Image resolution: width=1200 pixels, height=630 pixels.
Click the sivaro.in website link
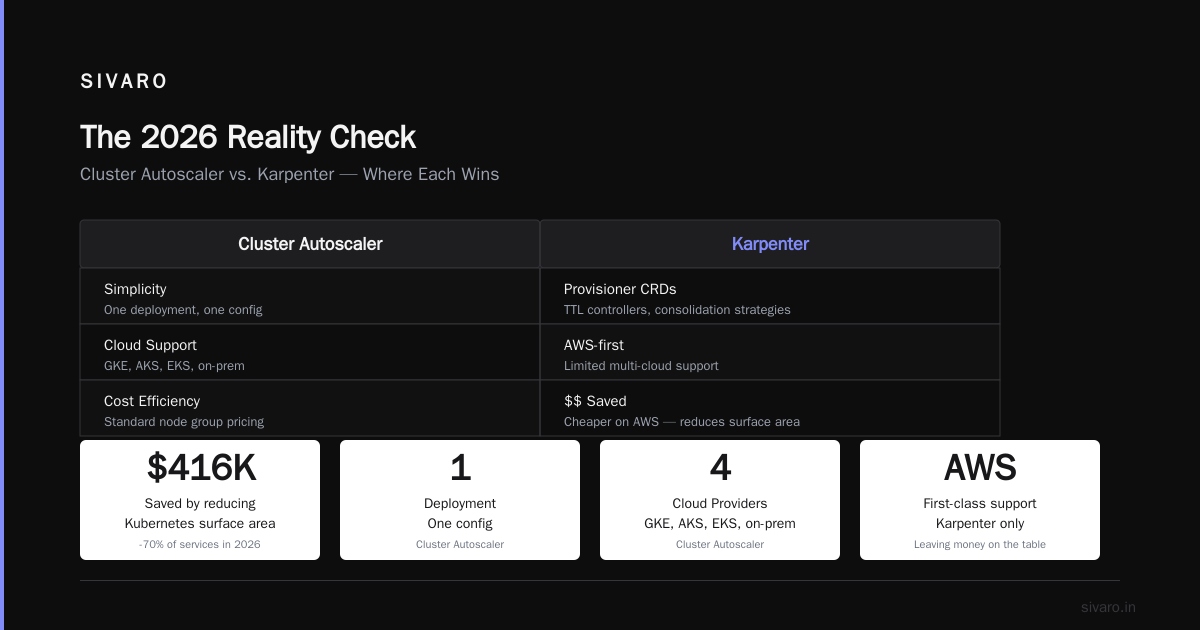1108,607
